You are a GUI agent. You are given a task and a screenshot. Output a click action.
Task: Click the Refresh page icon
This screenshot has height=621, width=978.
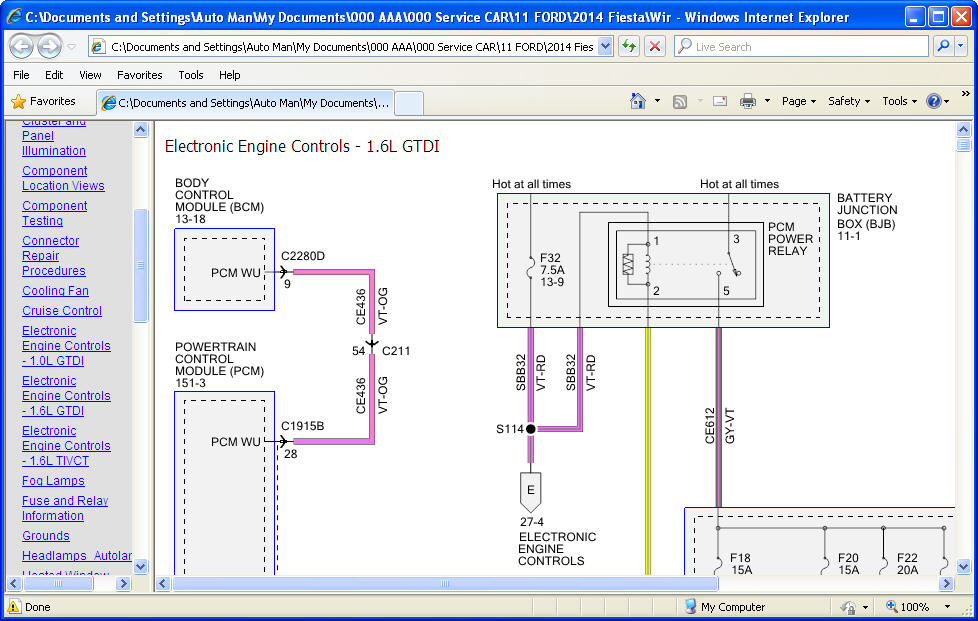(x=629, y=46)
